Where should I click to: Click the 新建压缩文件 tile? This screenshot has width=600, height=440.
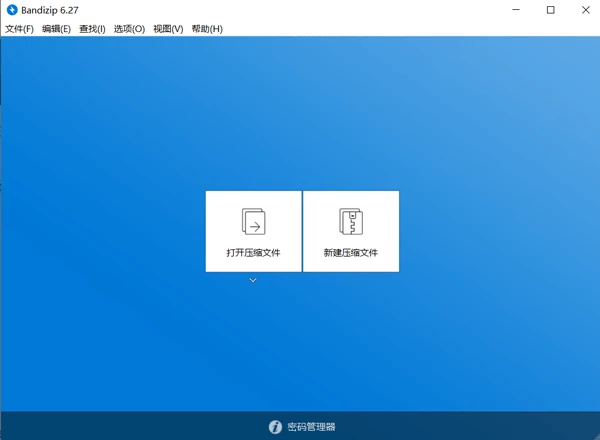(x=351, y=231)
